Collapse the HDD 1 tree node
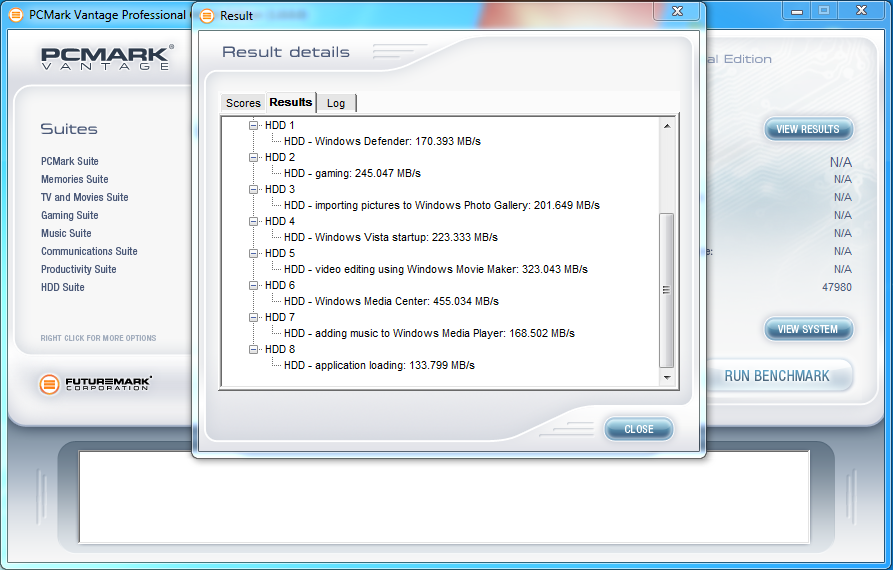The image size is (893, 570). (253, 125)
